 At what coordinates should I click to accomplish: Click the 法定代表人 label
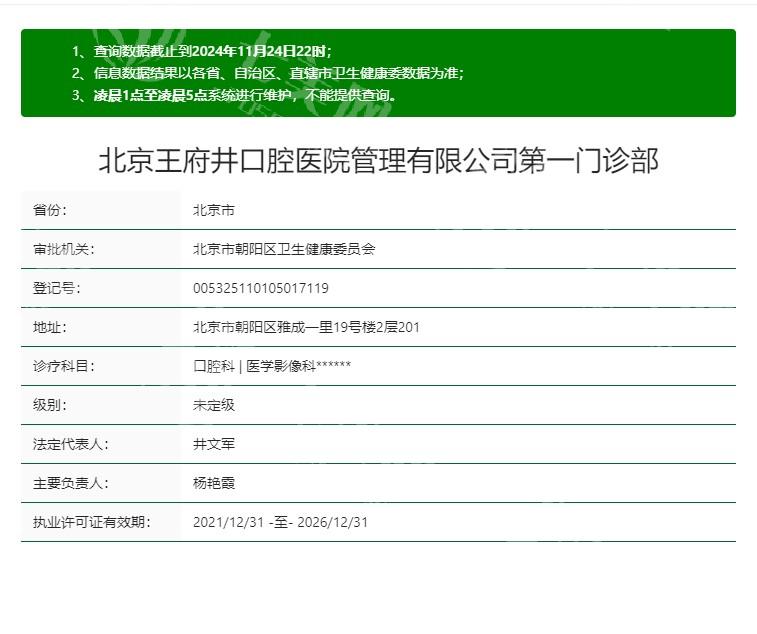pyautogui.click(x=70, y=444)
